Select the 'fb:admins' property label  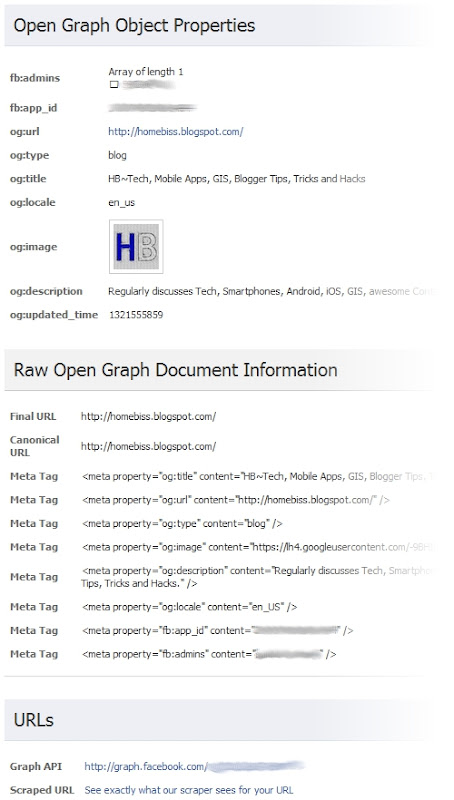click(x=35, y=78)
